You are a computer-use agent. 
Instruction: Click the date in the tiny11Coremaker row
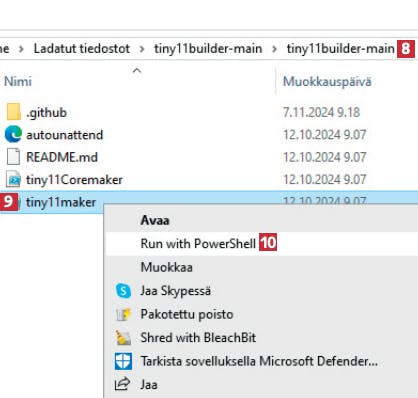(x=325, y=180)
